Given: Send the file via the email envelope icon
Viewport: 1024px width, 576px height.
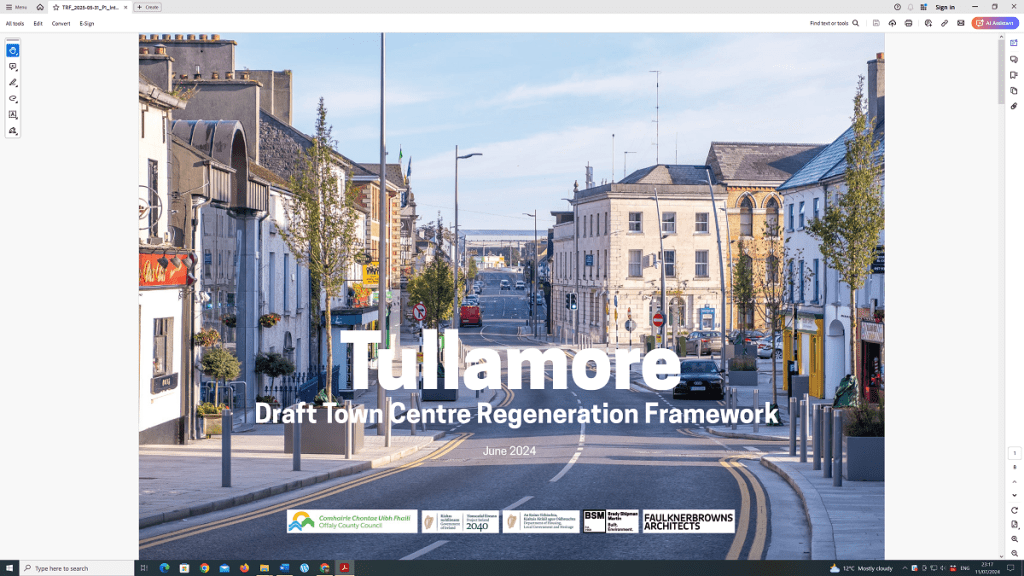Looking at the screenshot, I should click(961, 23).
